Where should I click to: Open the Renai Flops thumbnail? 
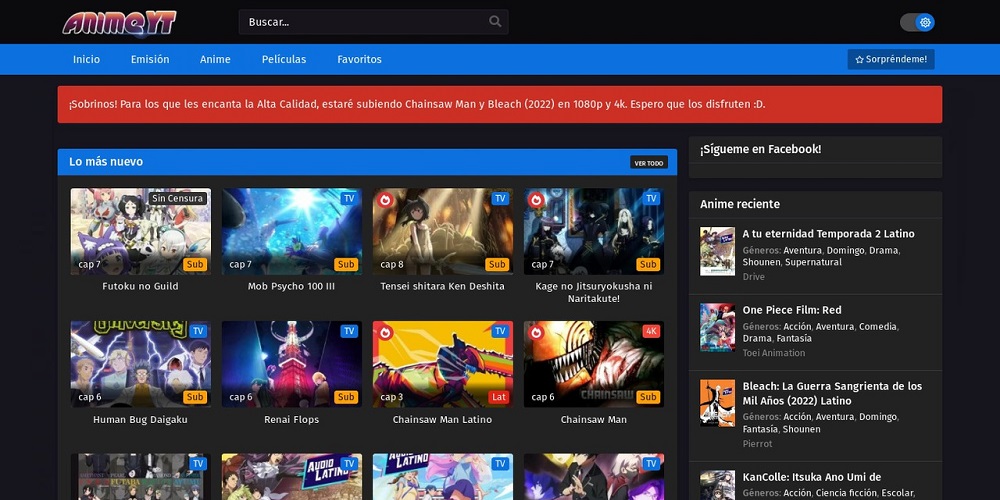291,364
